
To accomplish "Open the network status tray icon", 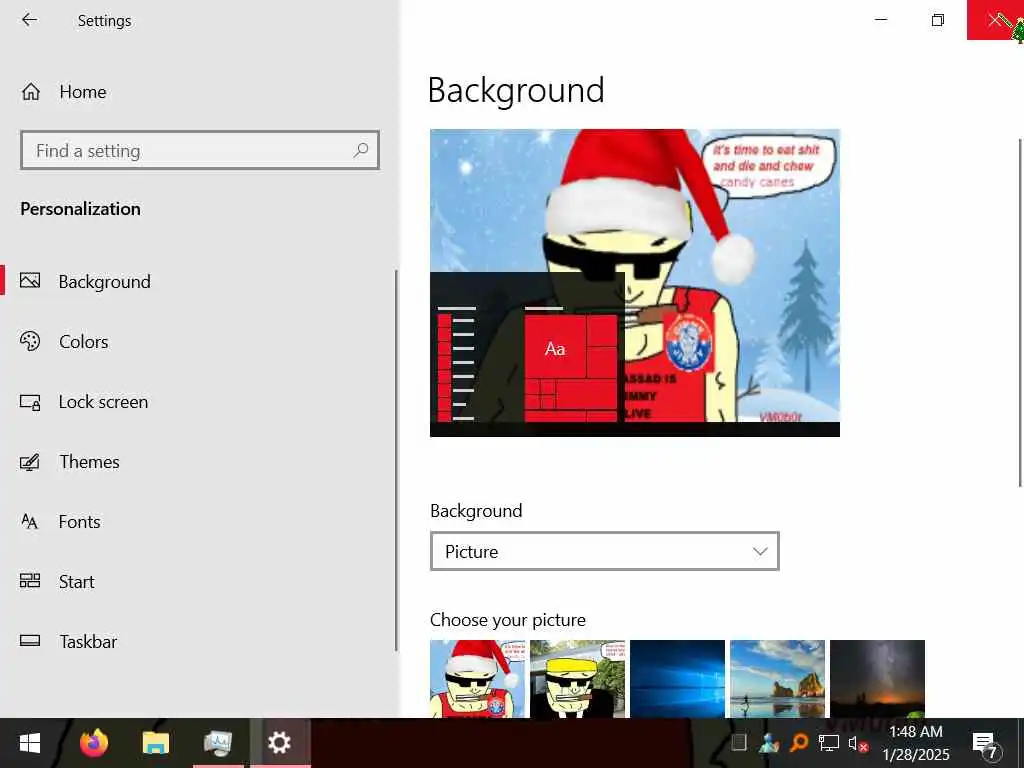I will [829, 743].
